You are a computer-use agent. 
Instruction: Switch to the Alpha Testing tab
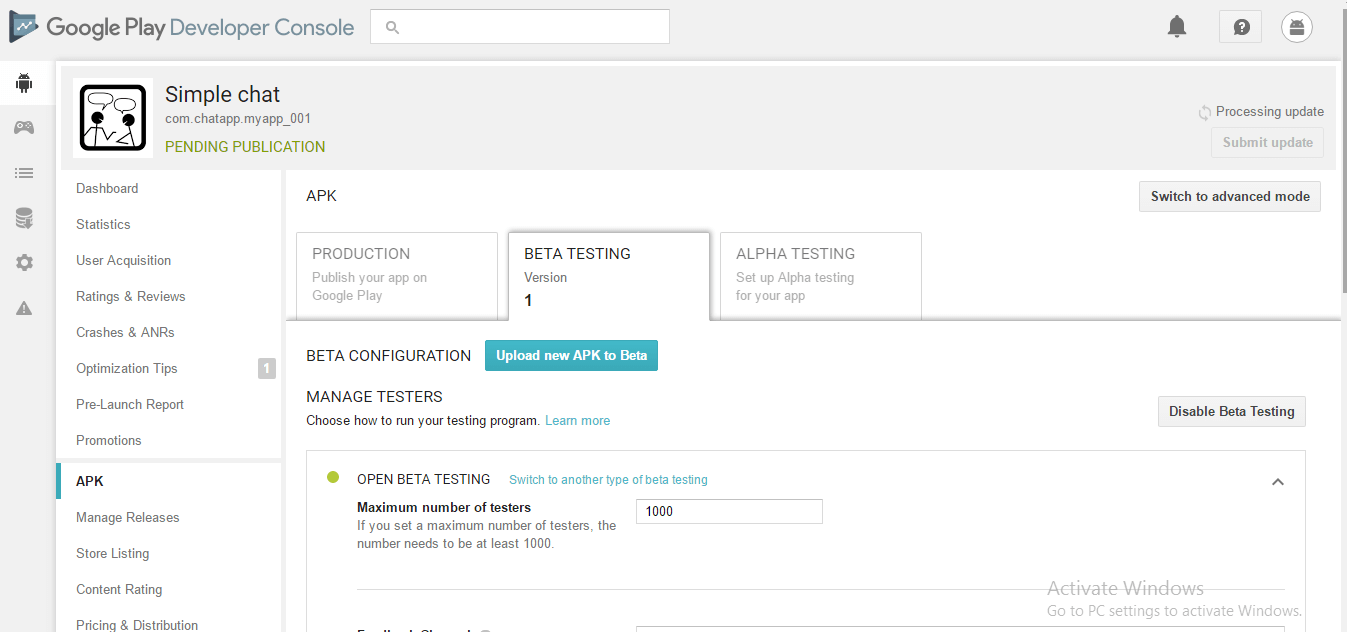[820, 274]
